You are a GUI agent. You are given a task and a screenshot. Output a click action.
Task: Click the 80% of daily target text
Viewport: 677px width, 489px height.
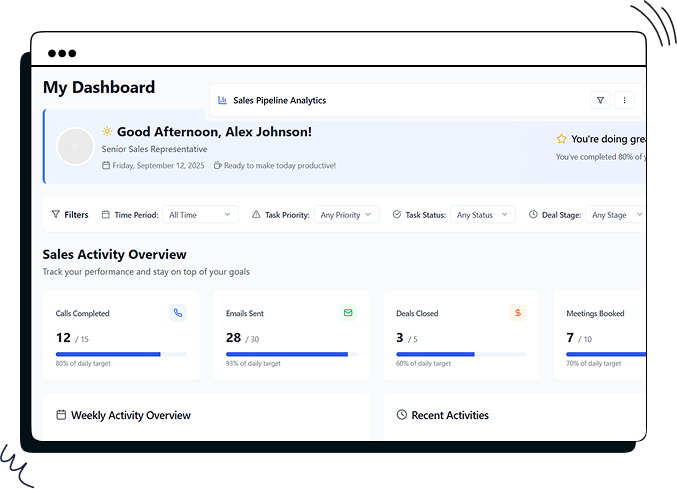[83, 363]
